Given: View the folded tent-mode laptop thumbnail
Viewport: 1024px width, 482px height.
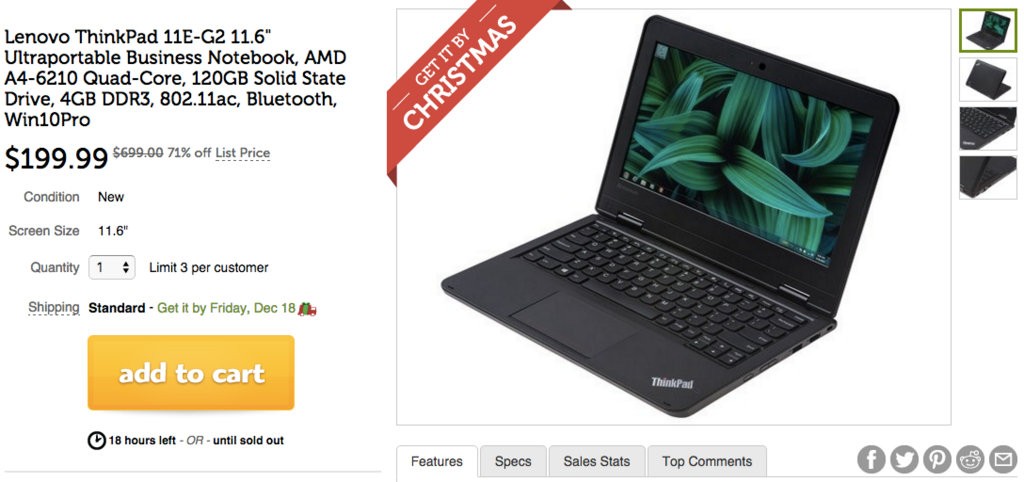Looking at the screenshot, I should [987, 80].
